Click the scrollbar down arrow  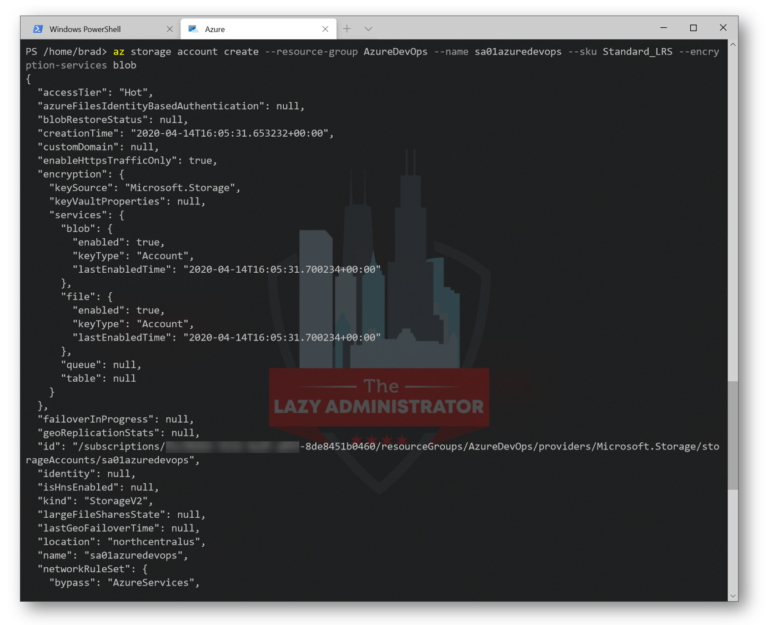coord(733,596)
